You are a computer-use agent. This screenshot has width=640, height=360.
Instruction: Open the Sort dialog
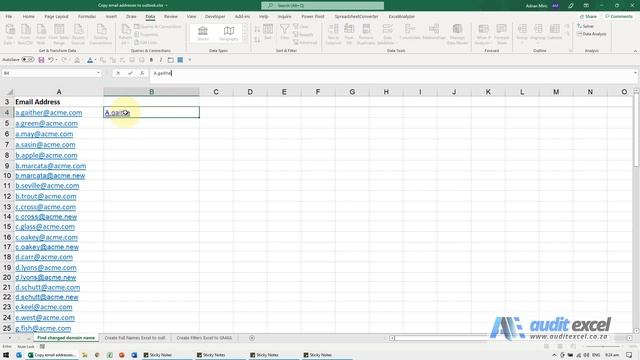[x=268, y=32]
